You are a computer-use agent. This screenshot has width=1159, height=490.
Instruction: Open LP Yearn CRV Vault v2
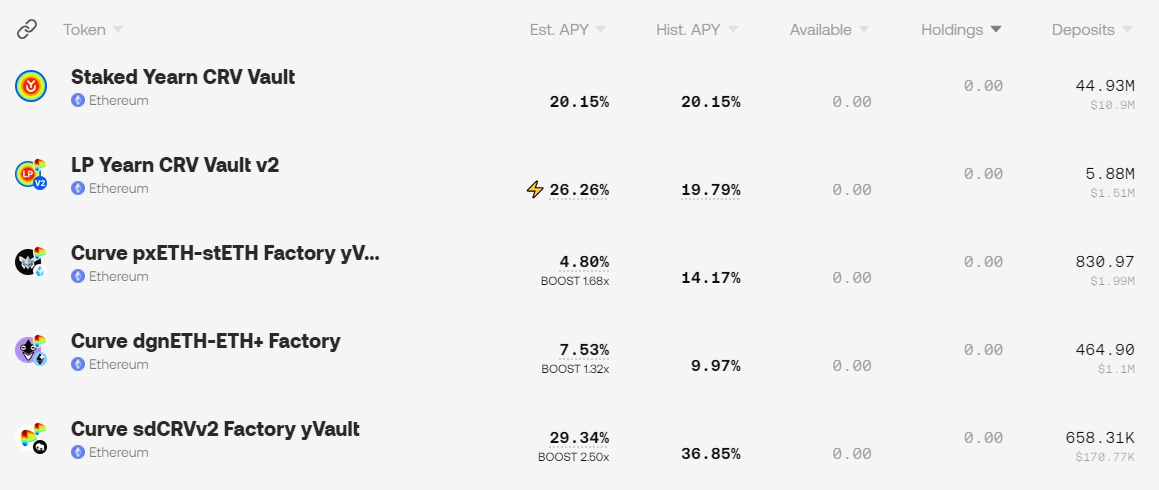[175, 165]
